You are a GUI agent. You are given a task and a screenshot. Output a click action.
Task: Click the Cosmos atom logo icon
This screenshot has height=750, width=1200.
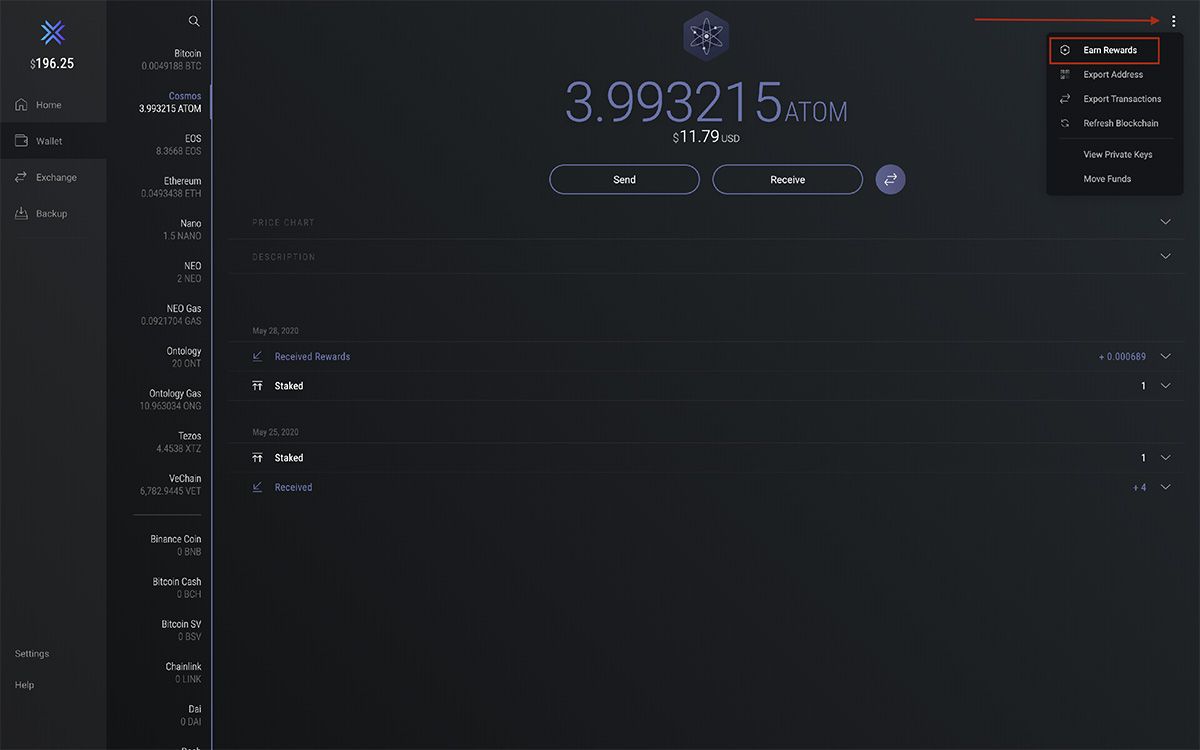(706, 37)
